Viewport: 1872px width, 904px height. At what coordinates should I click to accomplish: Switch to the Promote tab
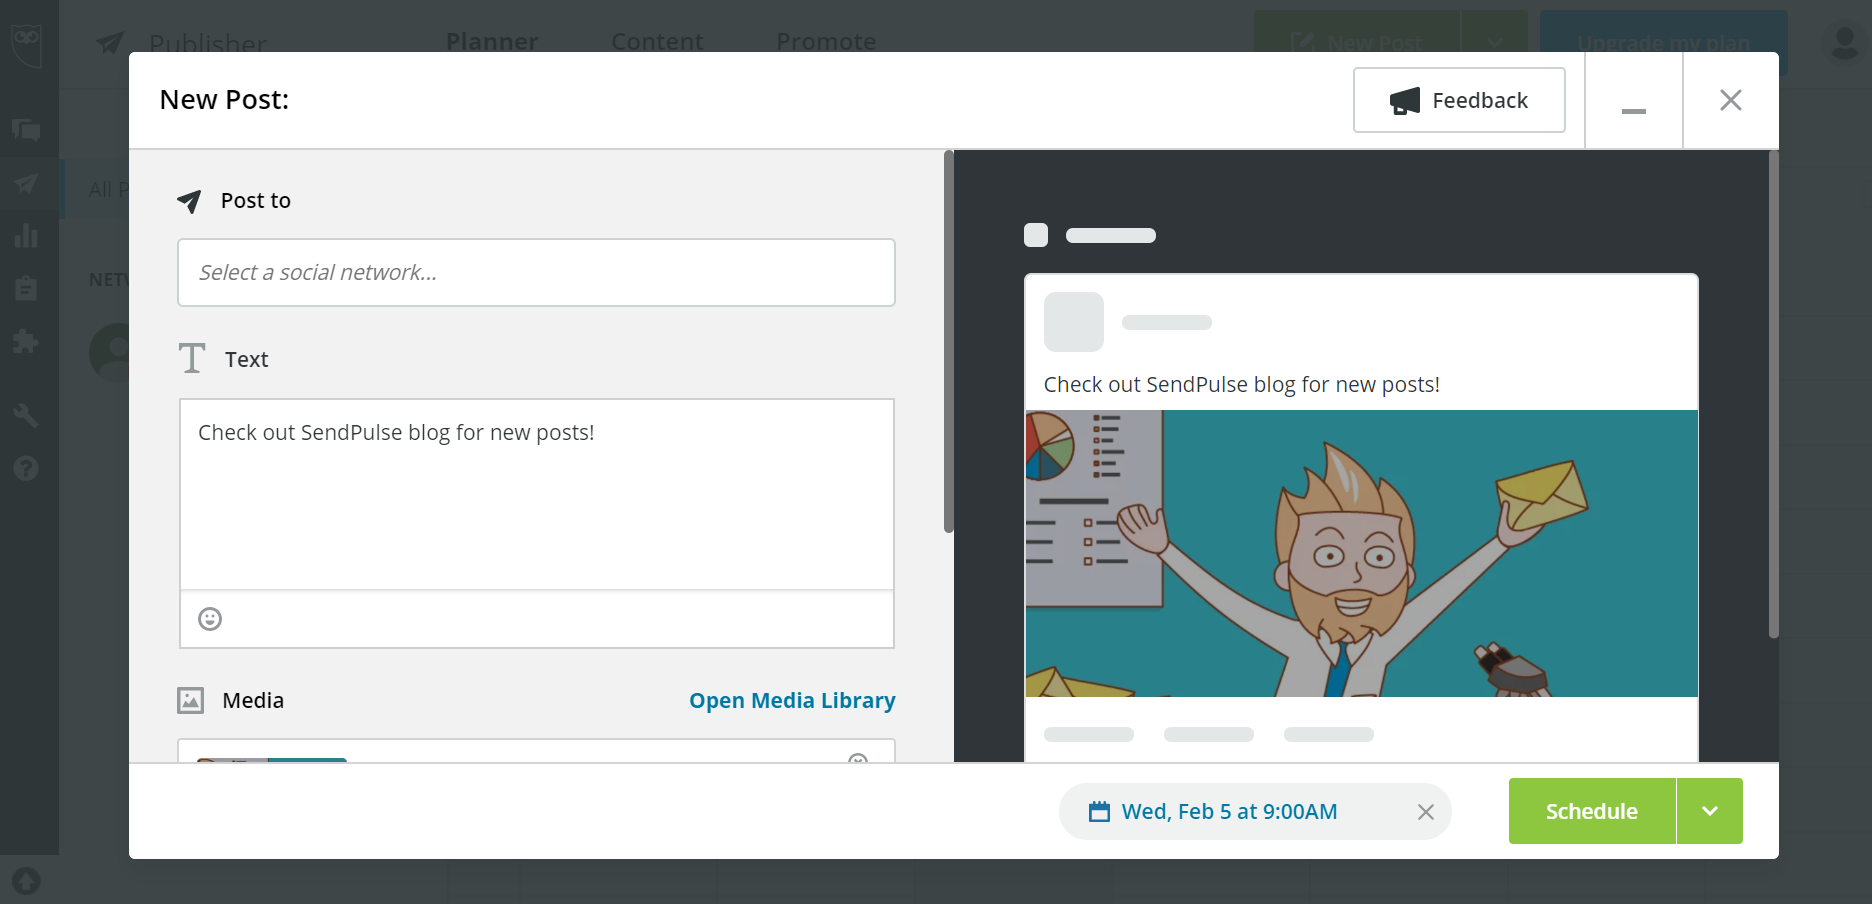pyautogui.click(x=826, y=42)
